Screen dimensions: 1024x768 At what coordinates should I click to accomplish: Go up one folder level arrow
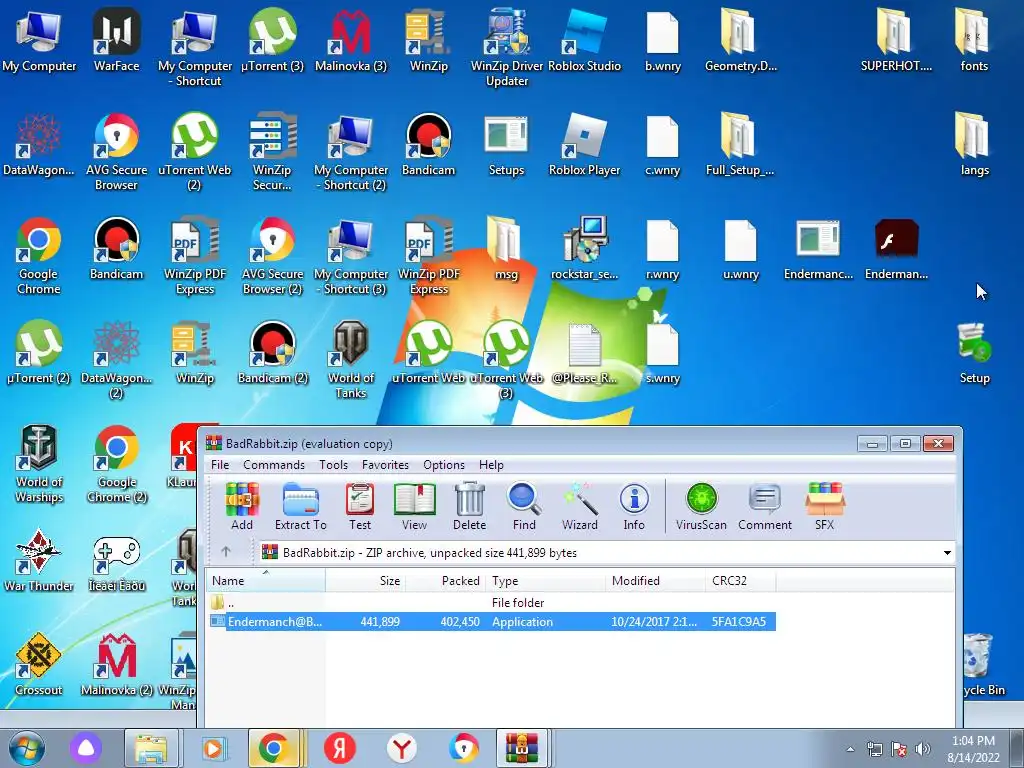pos(226,552)
